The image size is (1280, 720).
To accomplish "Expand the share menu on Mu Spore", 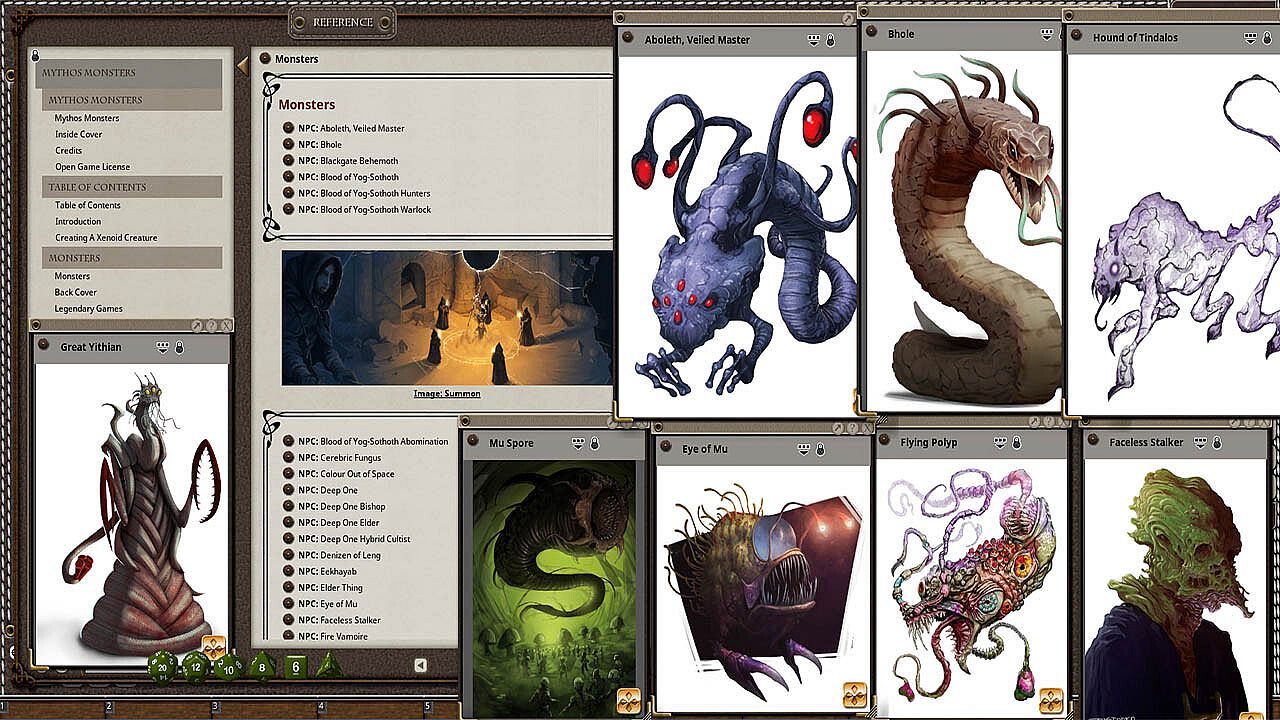I will (577, 443).
